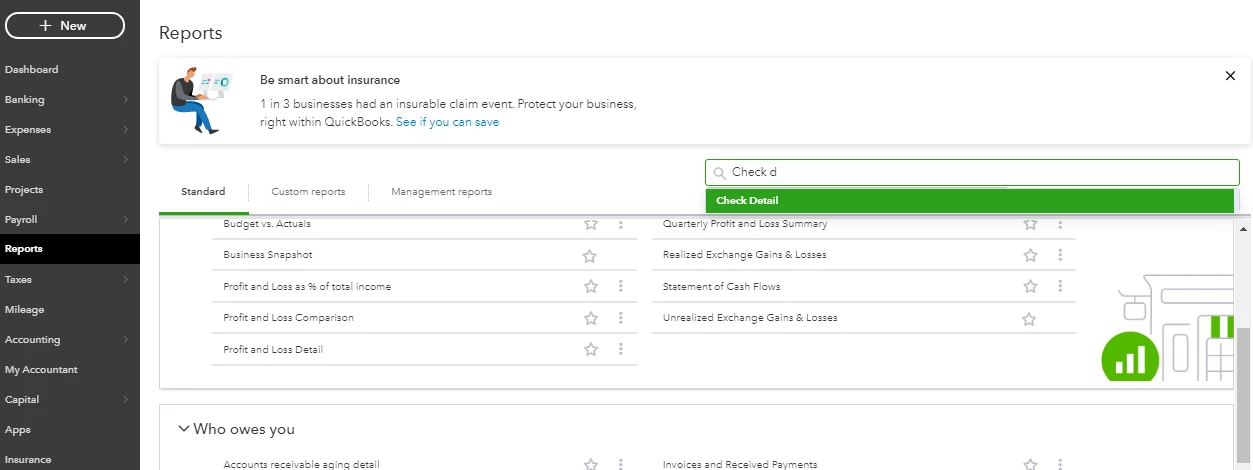
Task: Favorite the Business Snapshot report
Action: pos(590,256)
